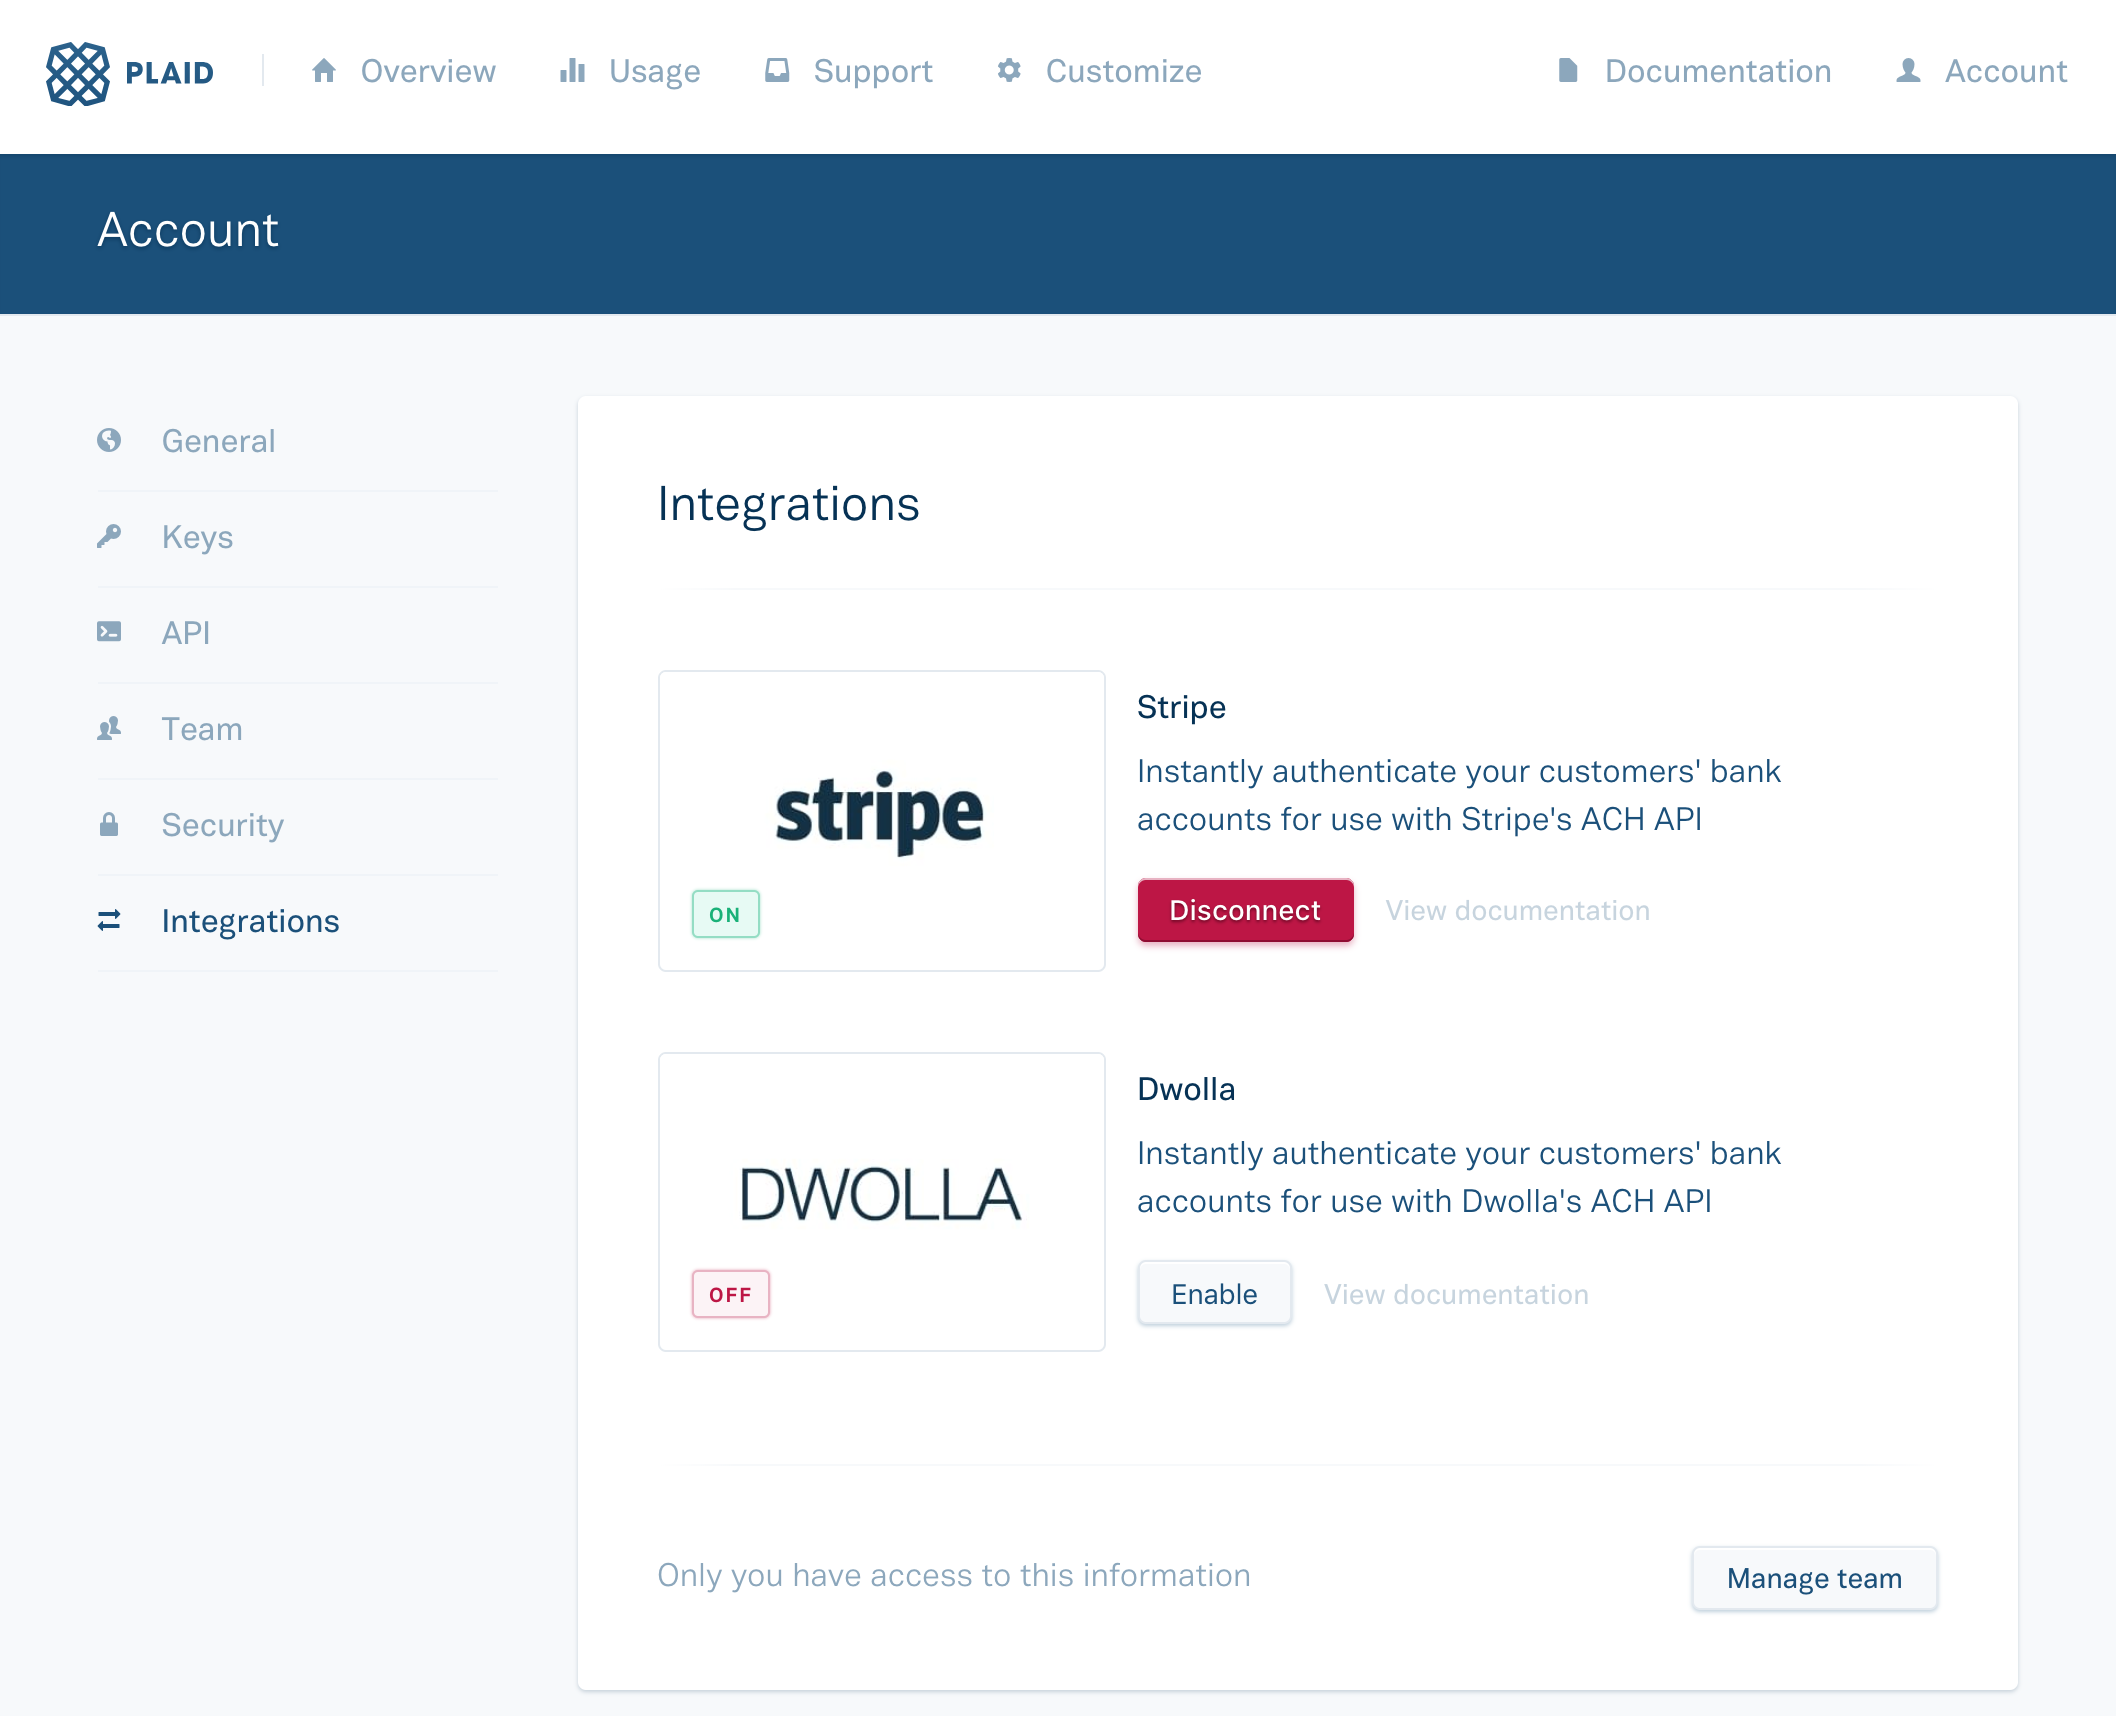2116x1716 pixels.
Task: Open the Usage nav item
Action: [630, 71]
